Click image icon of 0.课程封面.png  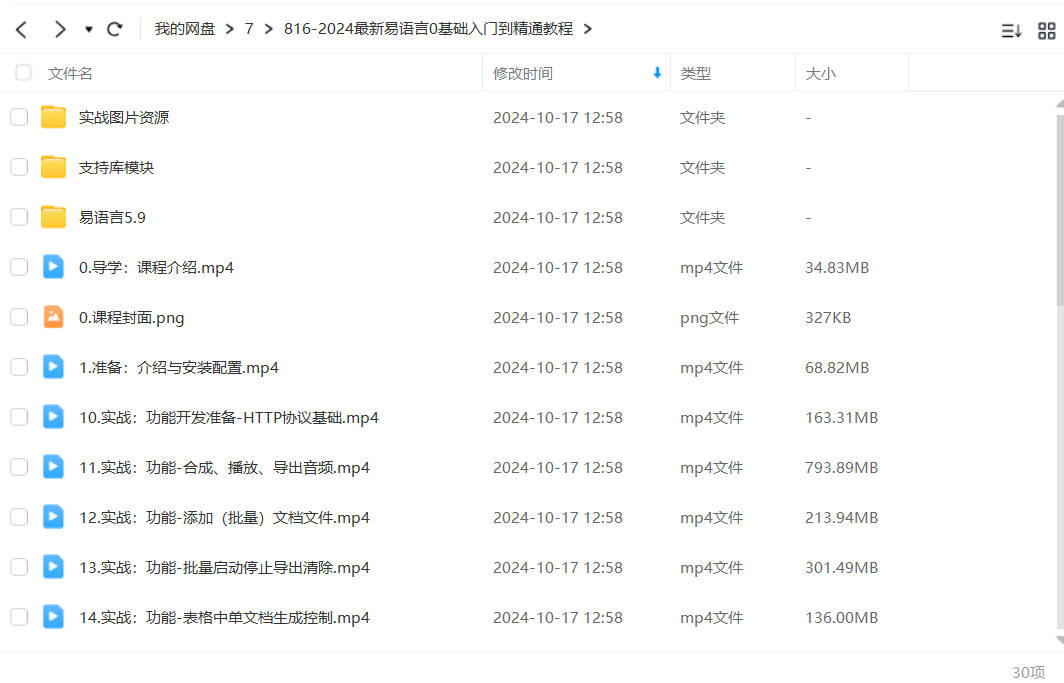(54, 317)
